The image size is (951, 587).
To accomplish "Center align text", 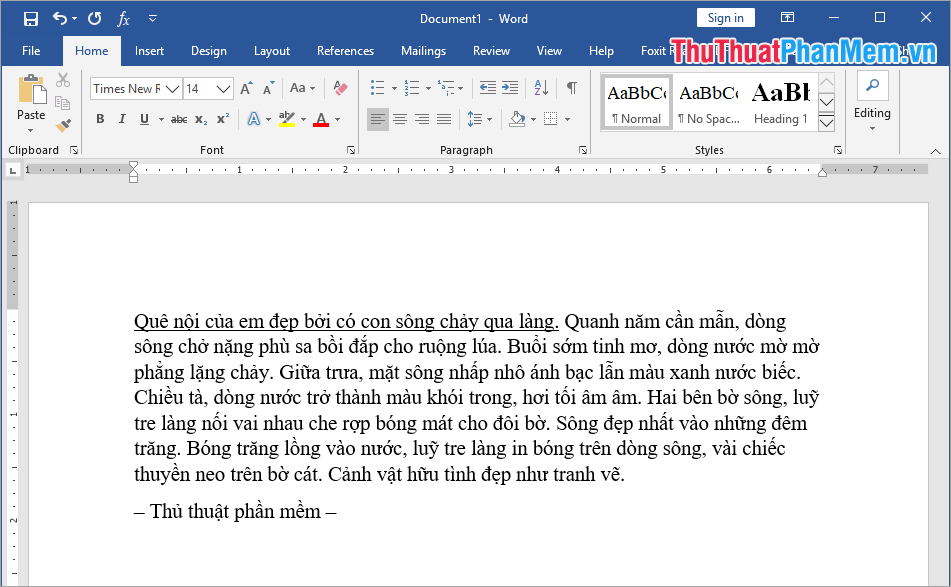I will pyautogui.click(x=400, y=119).
